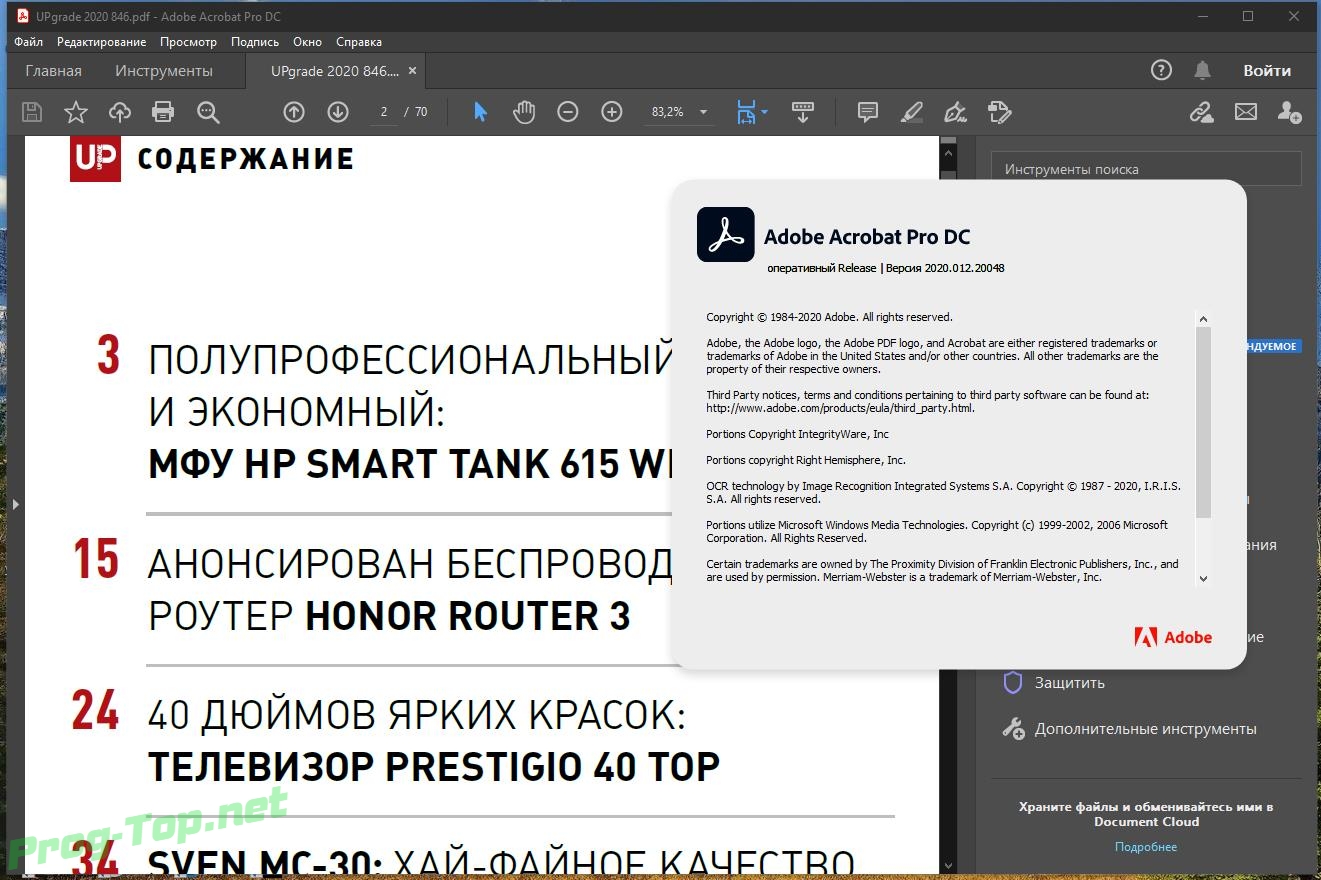Open Help question mark icon

tap(1161, 70)
